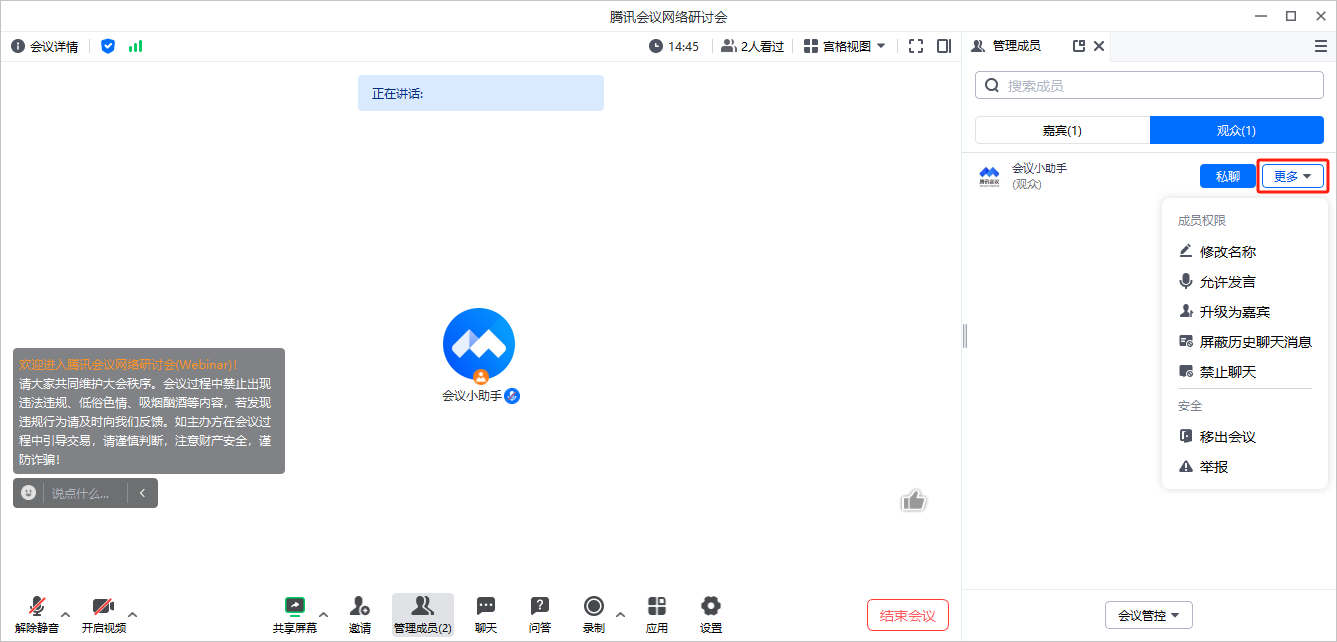1337x642 pixels.
Task: Click the 会议小助手 avatar in video area
Action: click(479, 344)
